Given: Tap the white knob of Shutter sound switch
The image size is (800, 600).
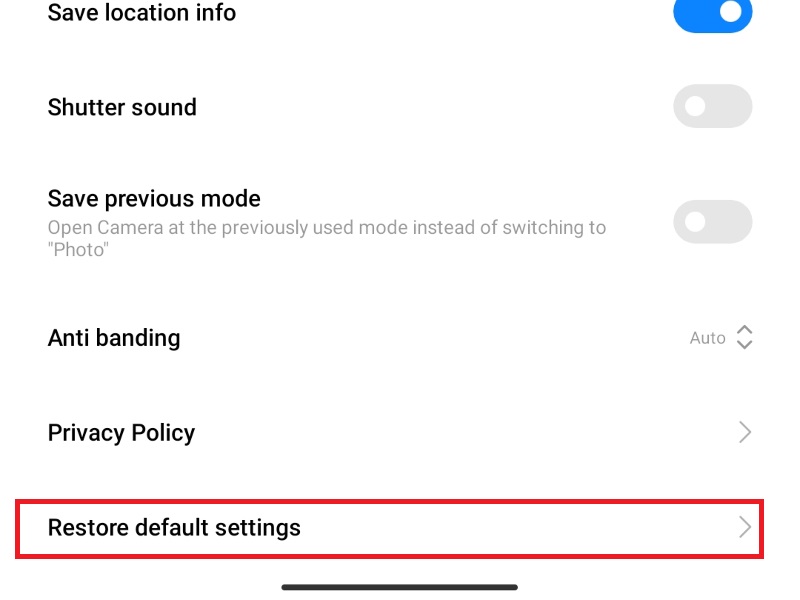Looking at the screenshot, I should (695, 106).
